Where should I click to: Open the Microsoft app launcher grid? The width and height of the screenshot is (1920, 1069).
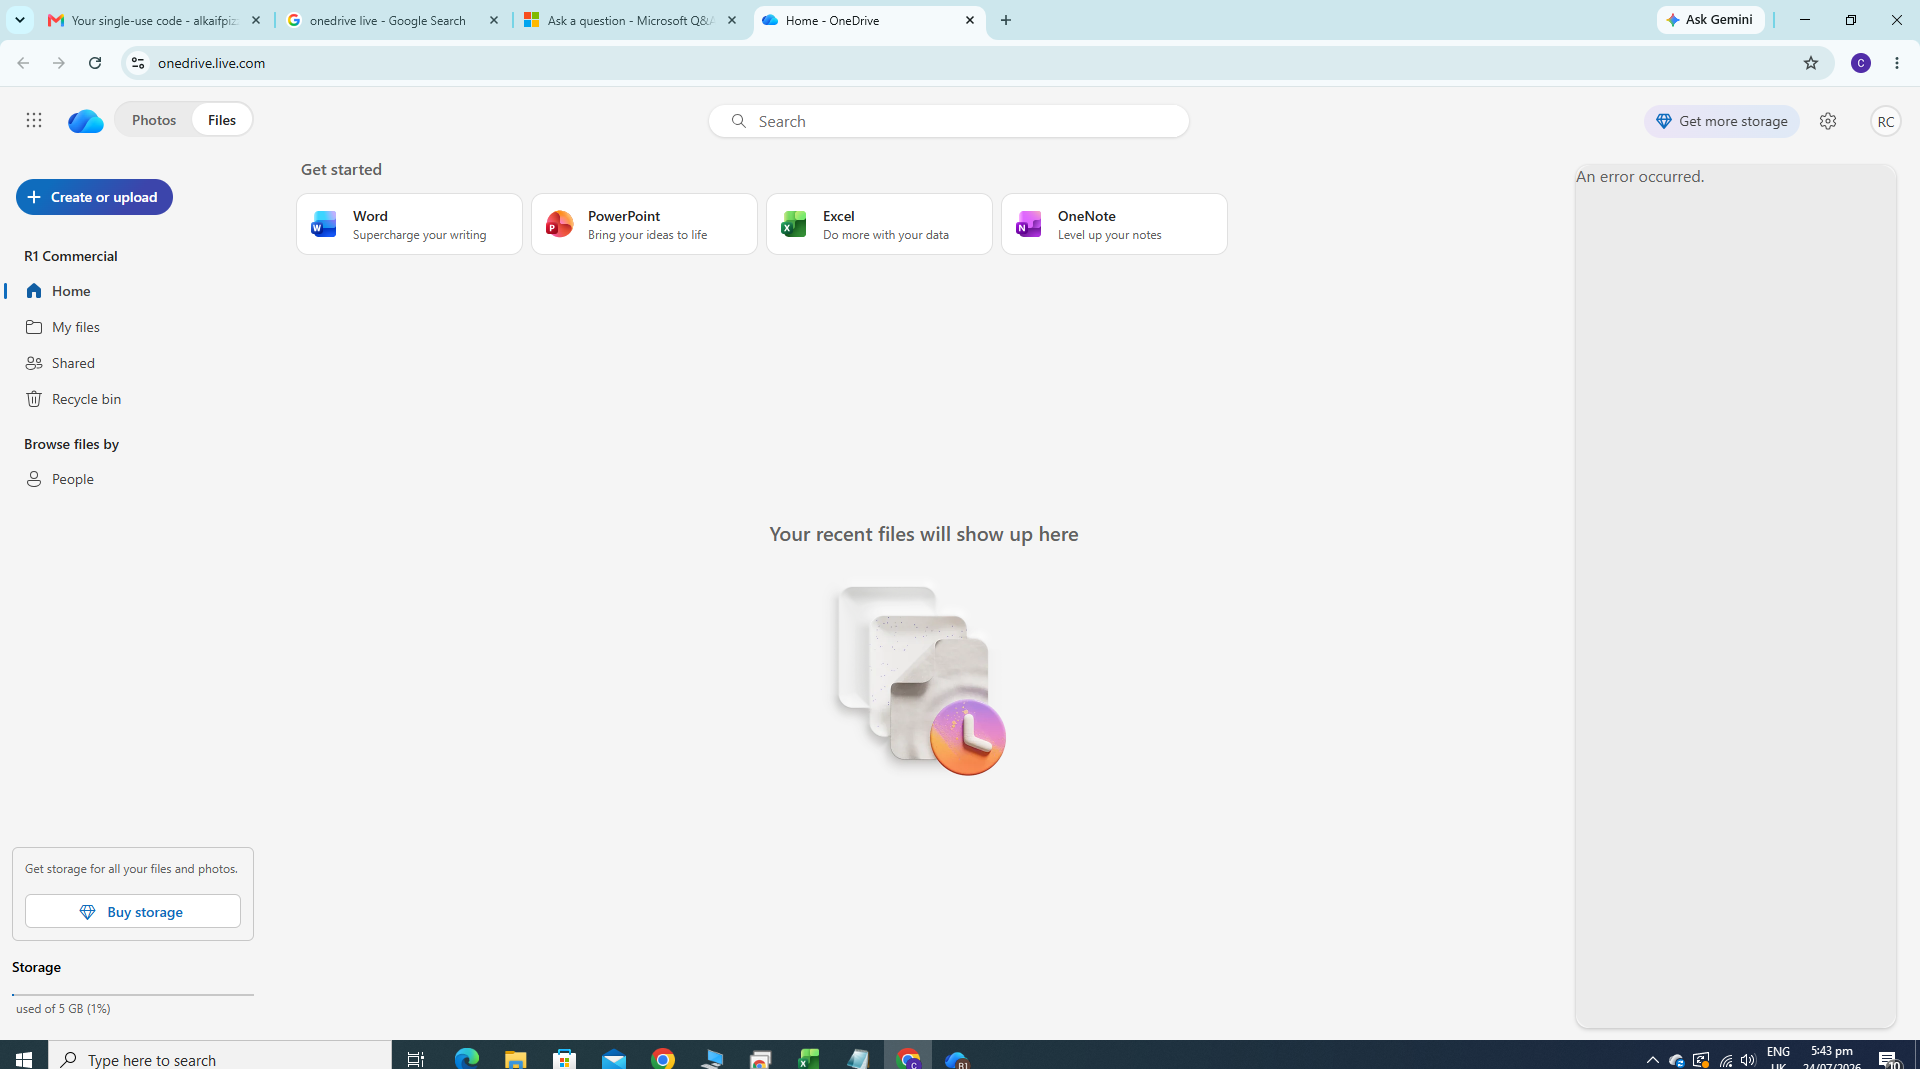coord(34,120)
